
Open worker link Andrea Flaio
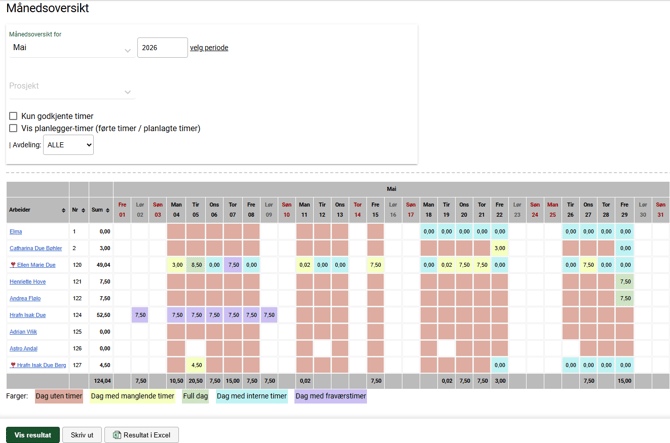tap(25, 298)
